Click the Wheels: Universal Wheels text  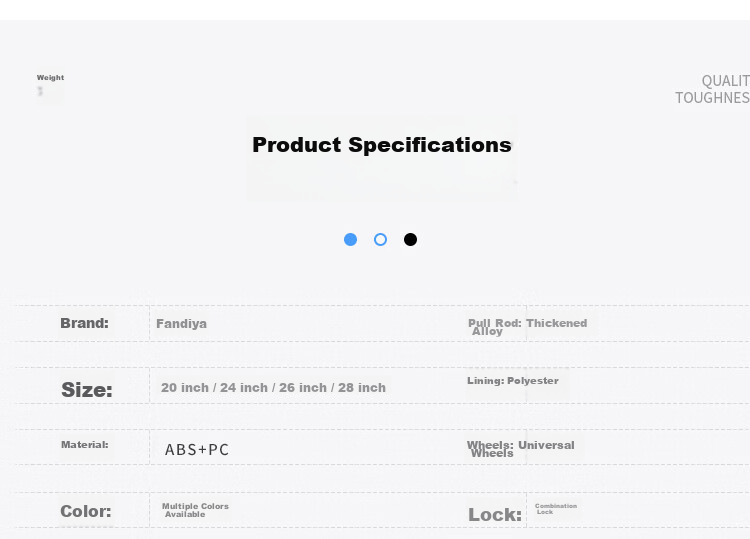coord(520,449)
